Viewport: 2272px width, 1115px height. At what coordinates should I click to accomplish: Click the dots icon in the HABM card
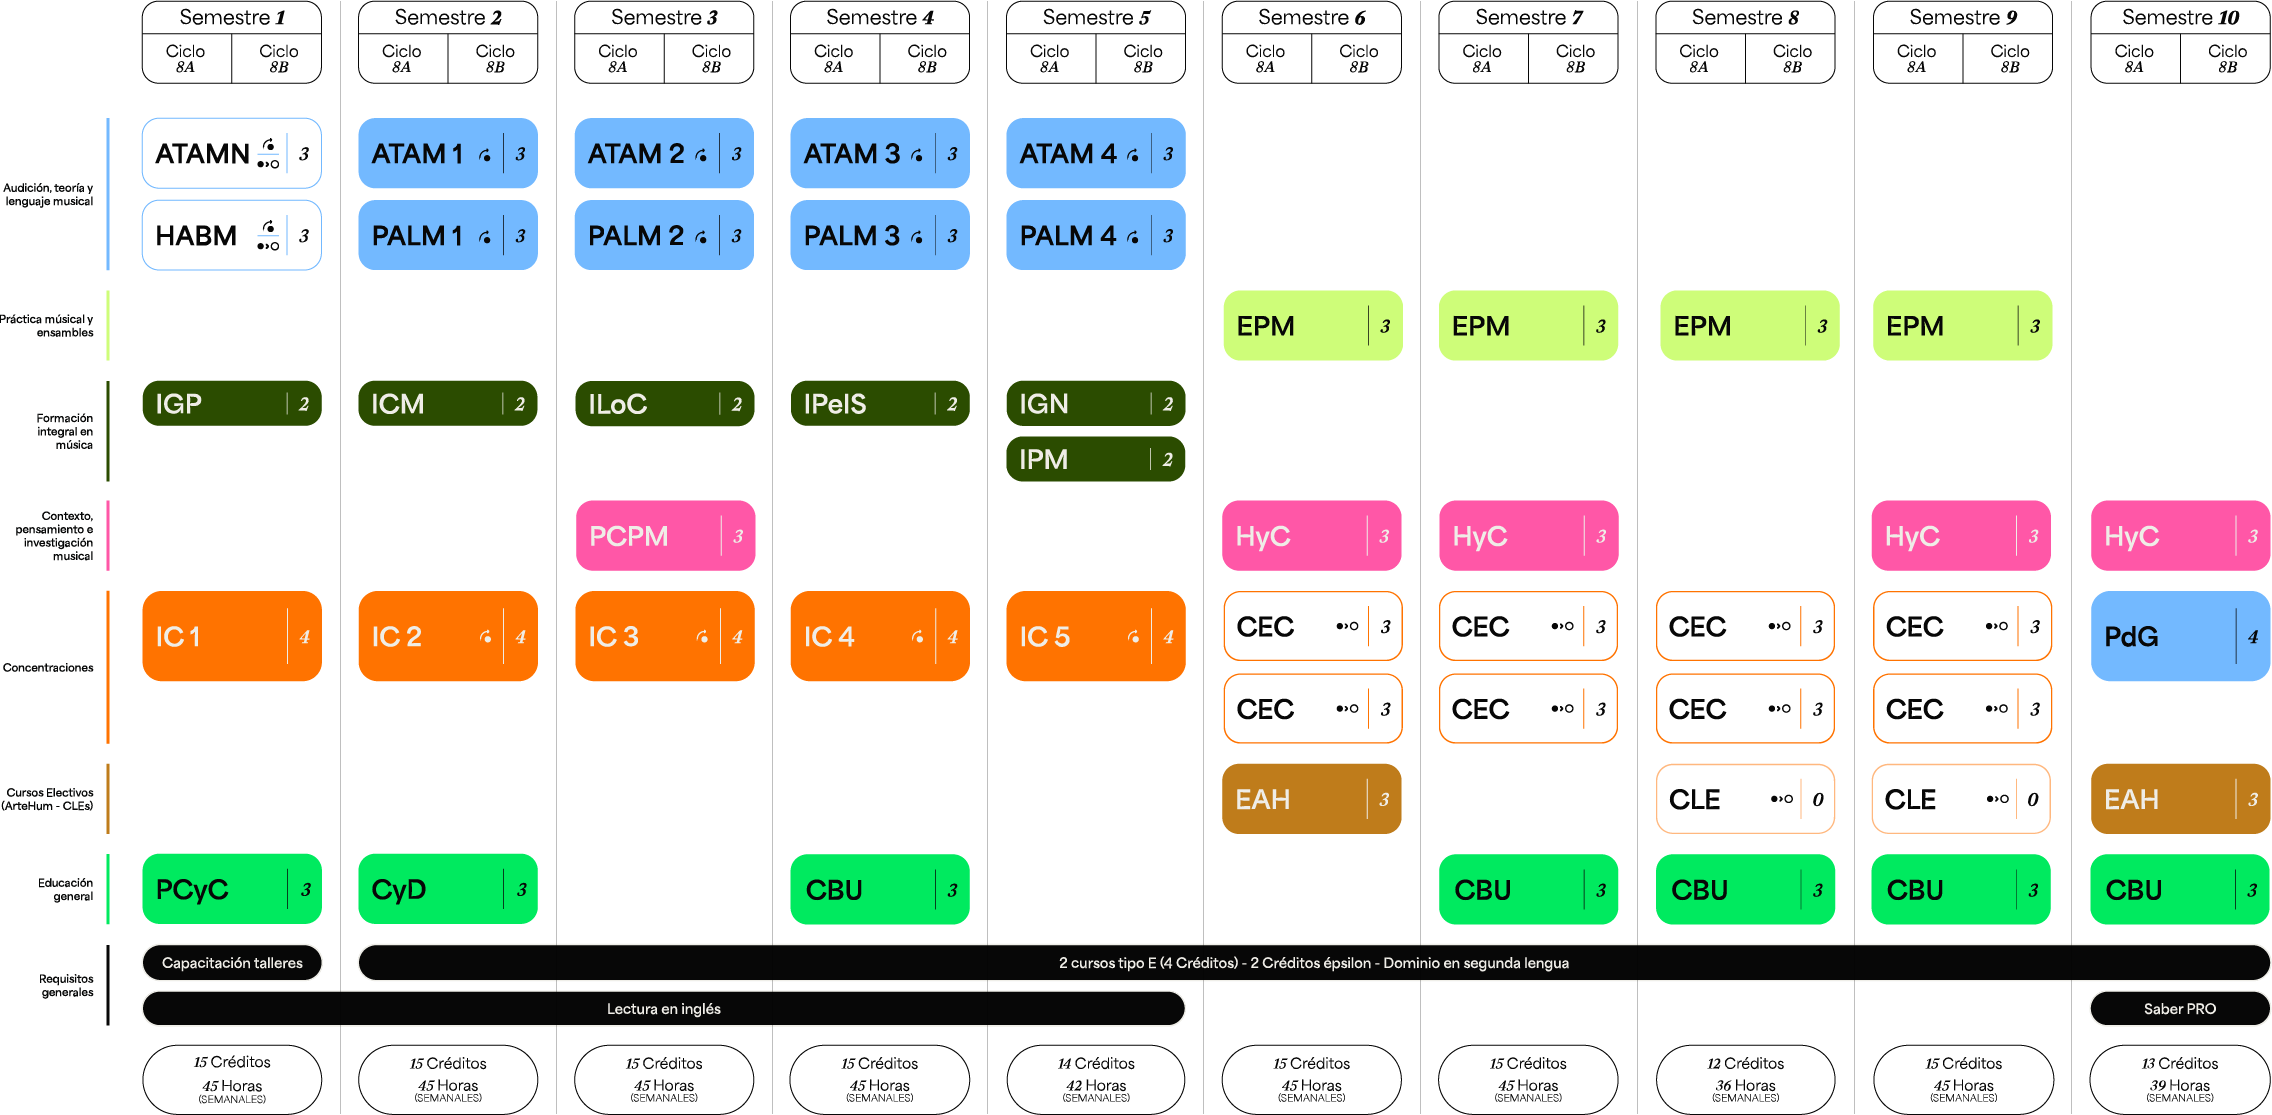(x=268, y=245)
